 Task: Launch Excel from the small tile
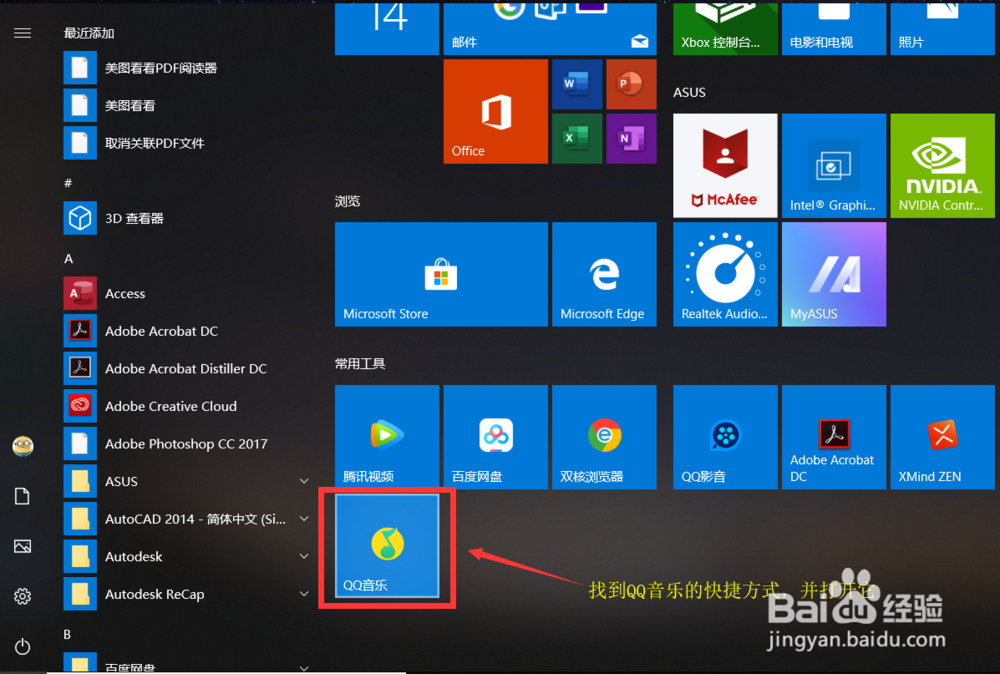(577, 138)
